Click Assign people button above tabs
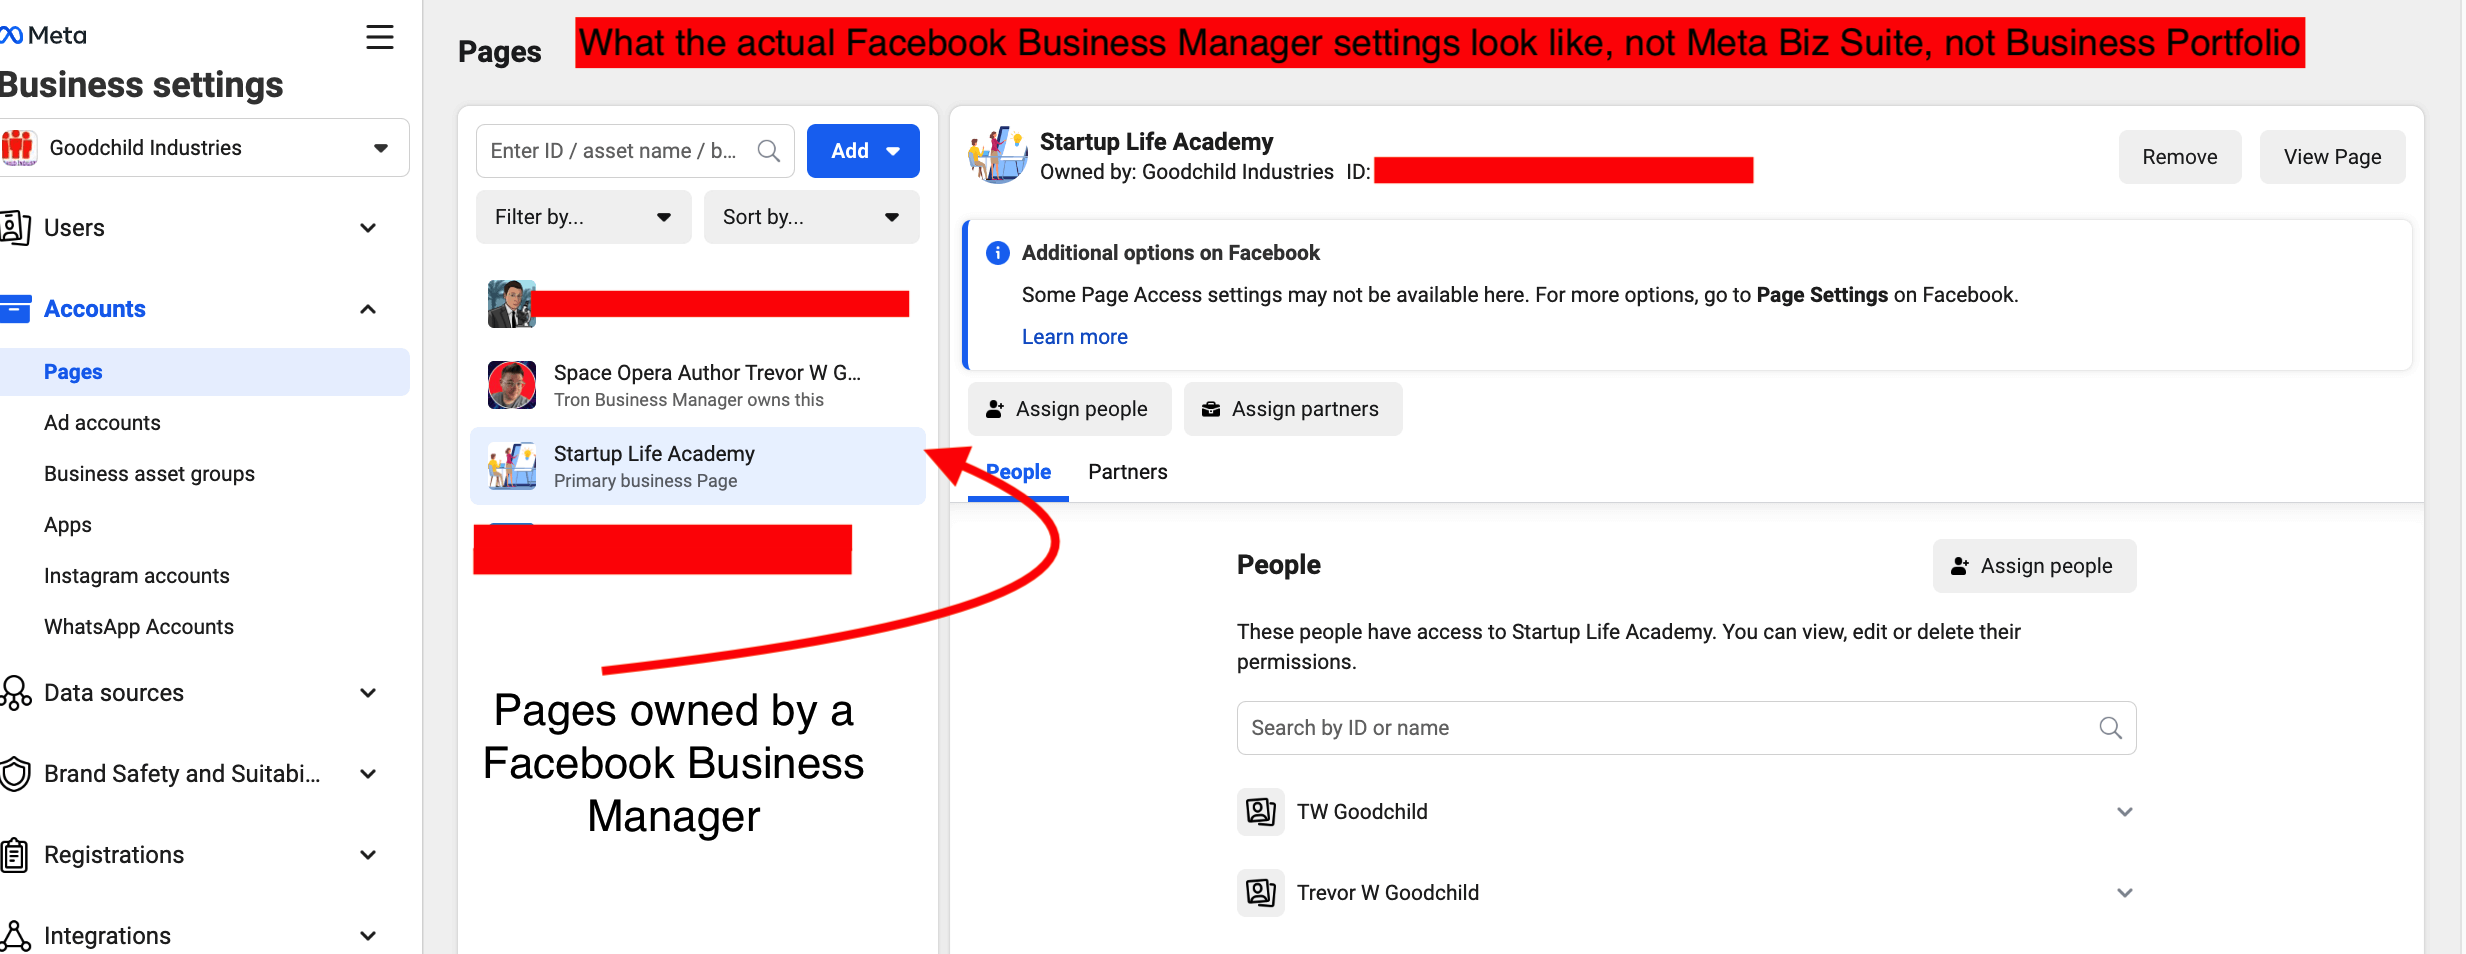Screen dimensions: 2466x954 click(1069, 409)
